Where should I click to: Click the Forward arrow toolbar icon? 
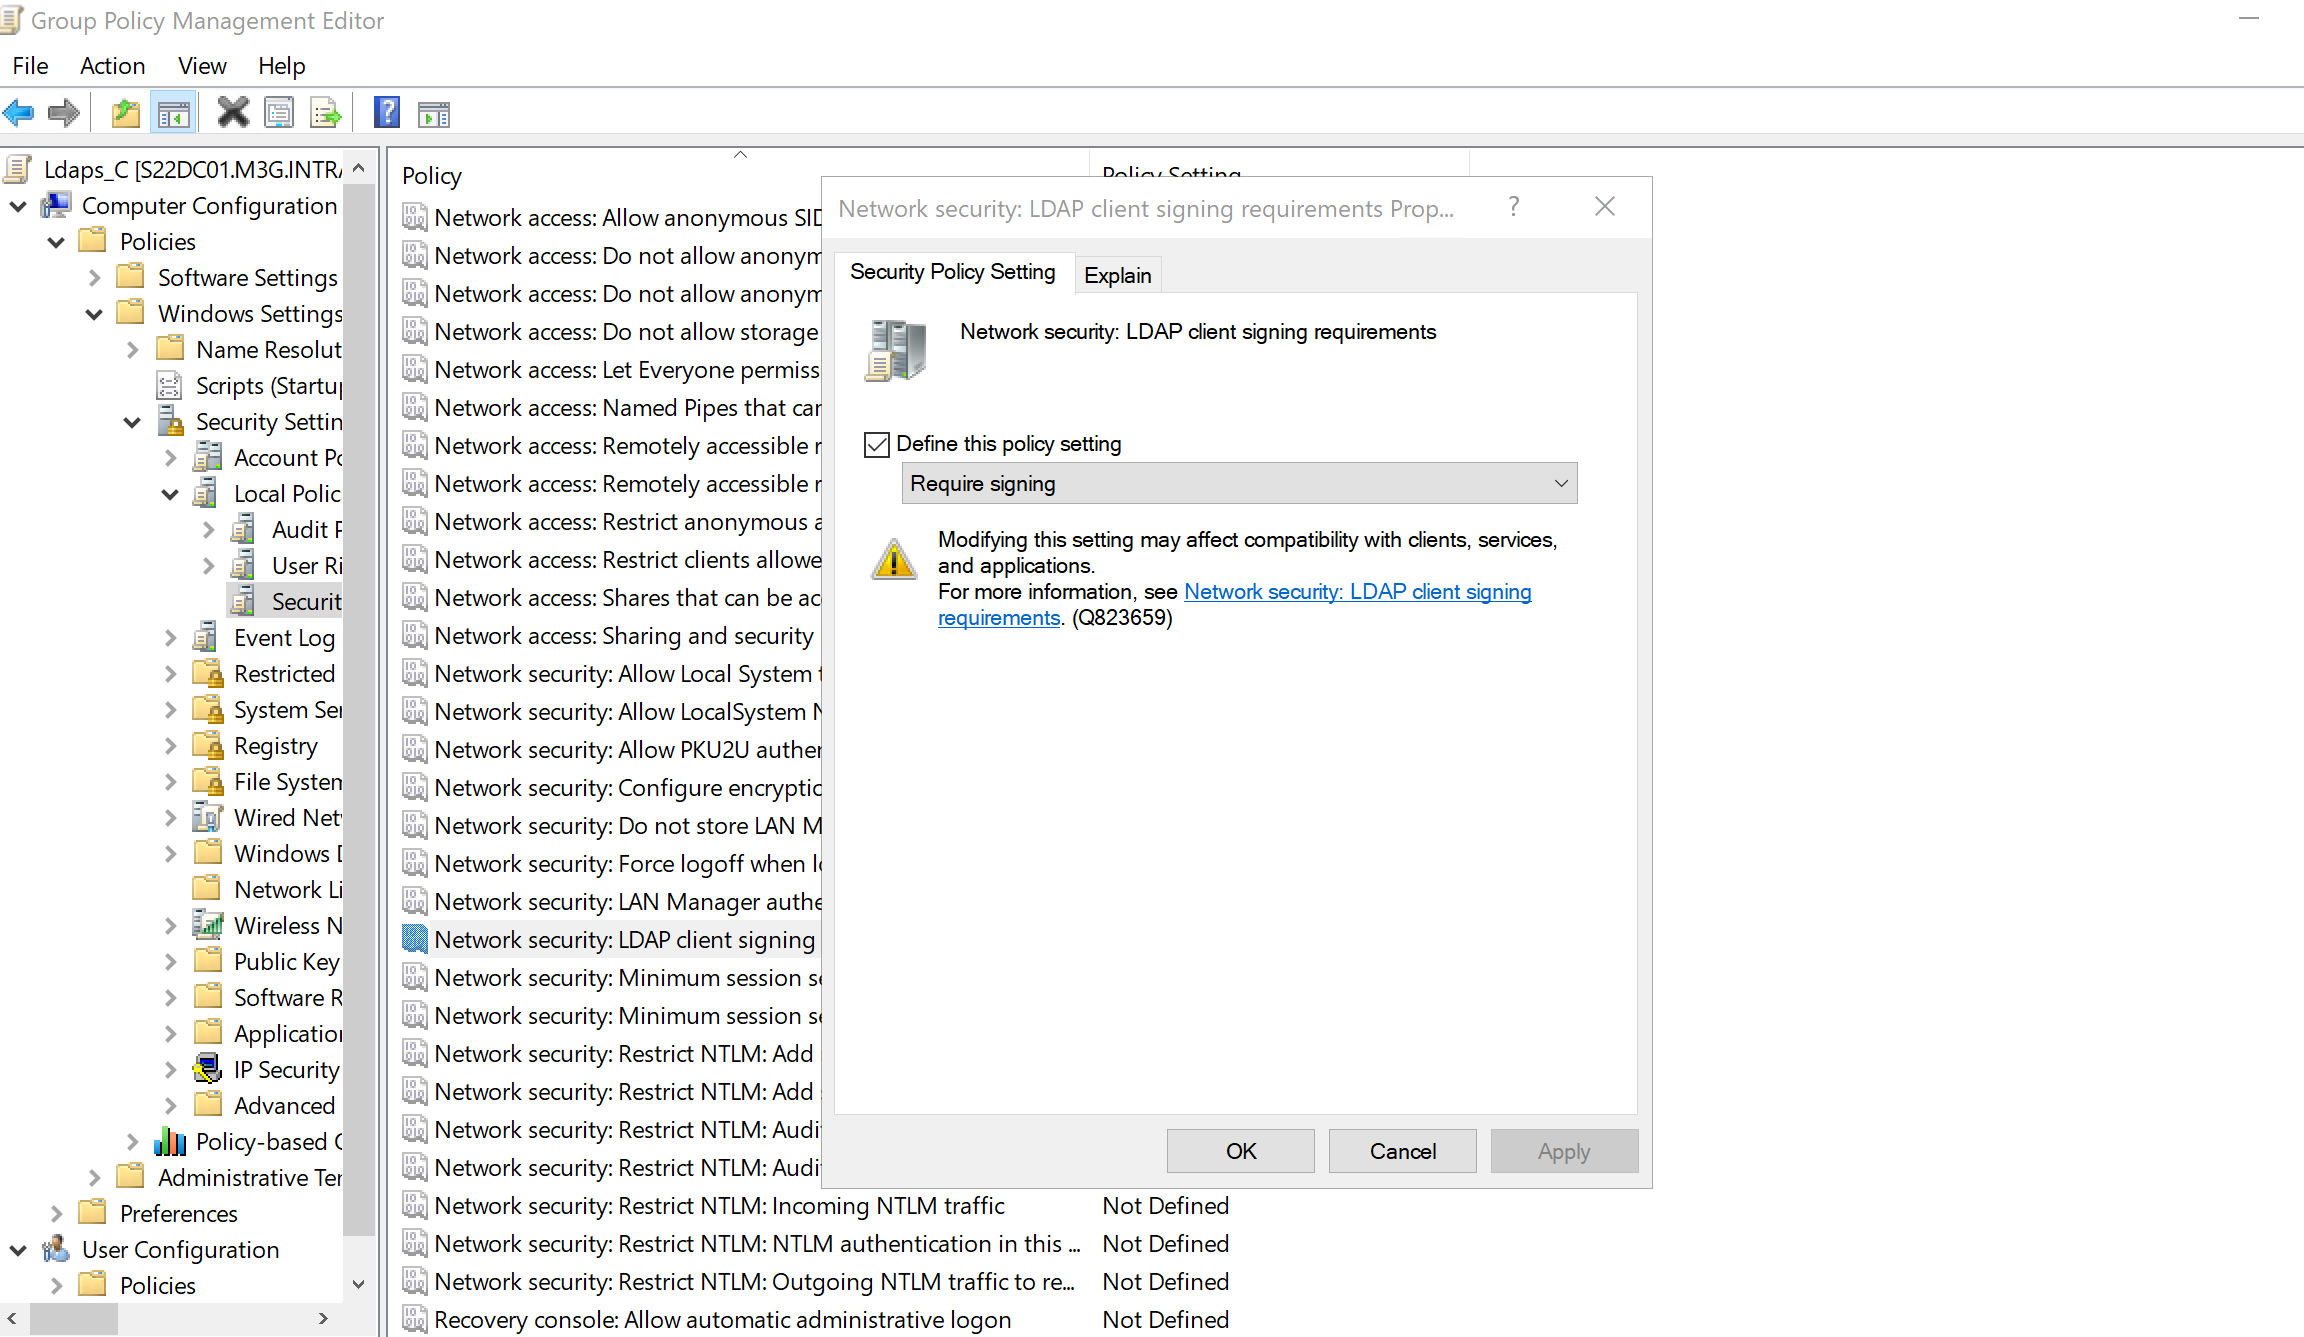64,113
